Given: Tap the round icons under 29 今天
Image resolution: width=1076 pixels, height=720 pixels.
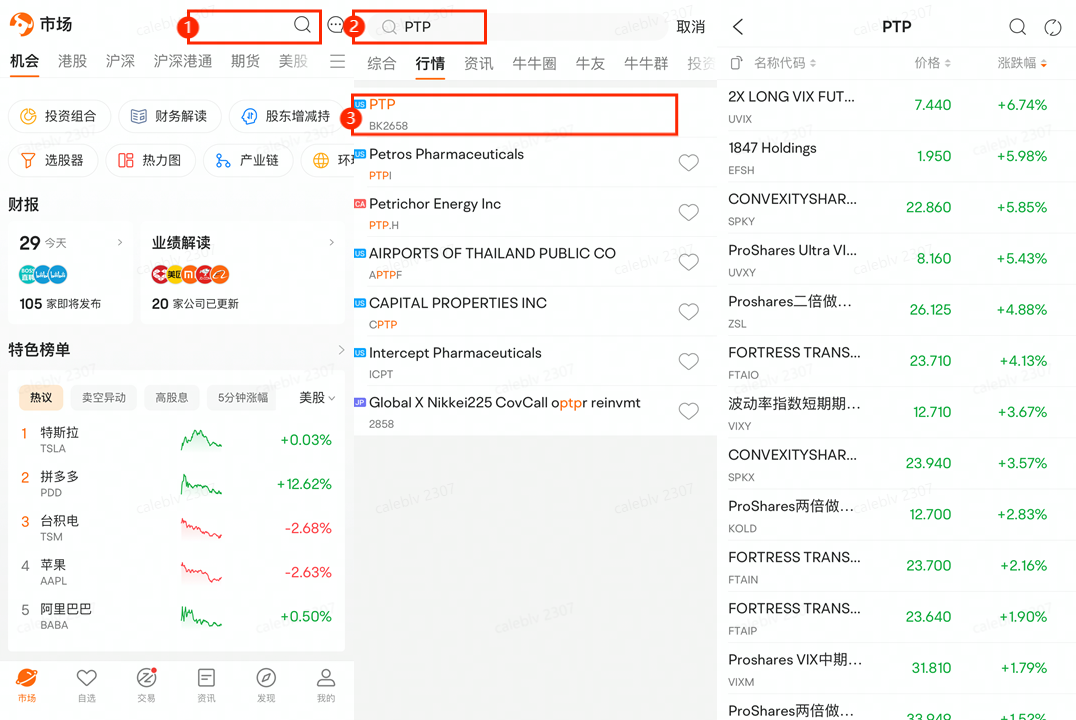Looking at the screenshot, I should [x=43, y=275].
